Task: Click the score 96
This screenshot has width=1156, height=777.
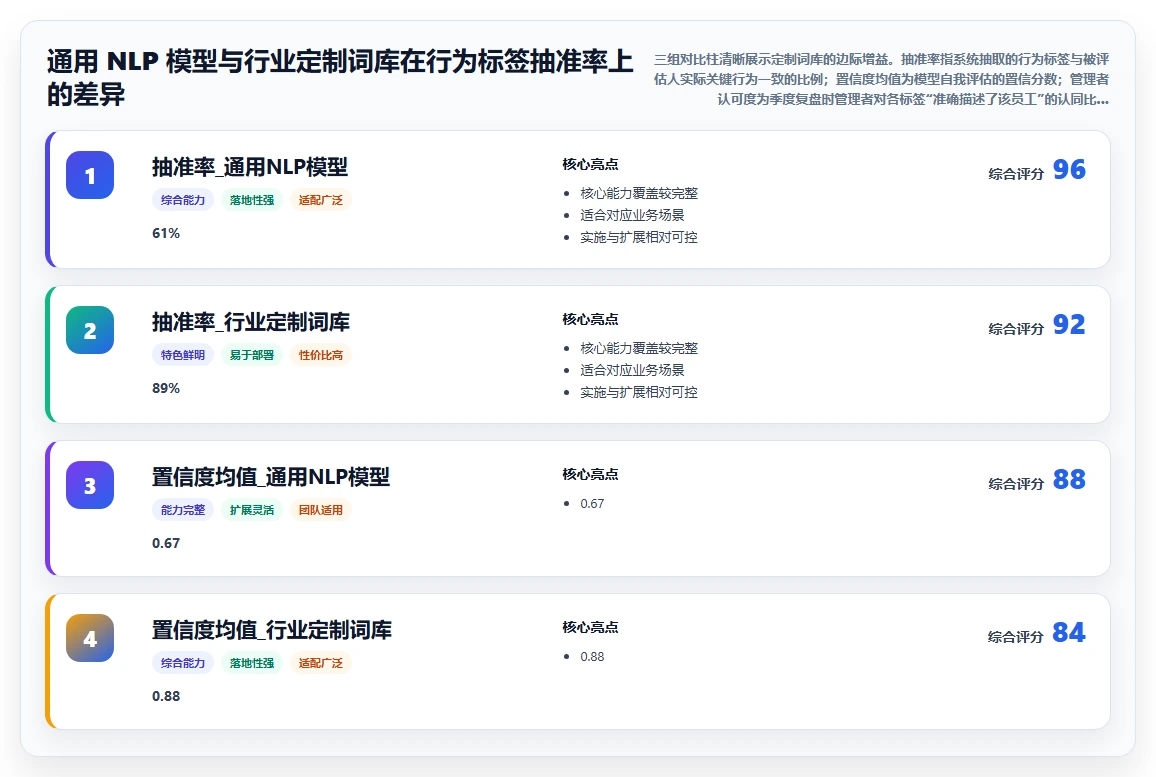Action: [1069, 170]
